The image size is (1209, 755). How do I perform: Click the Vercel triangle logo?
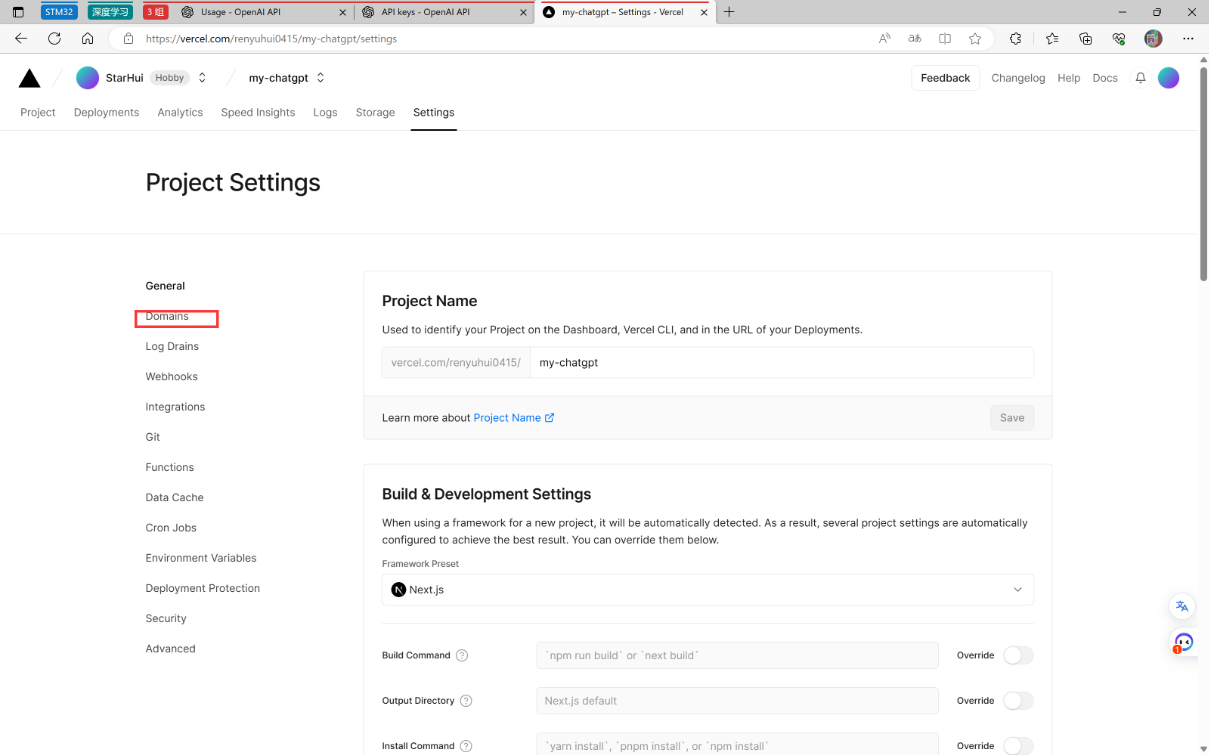tap(30, 78)
